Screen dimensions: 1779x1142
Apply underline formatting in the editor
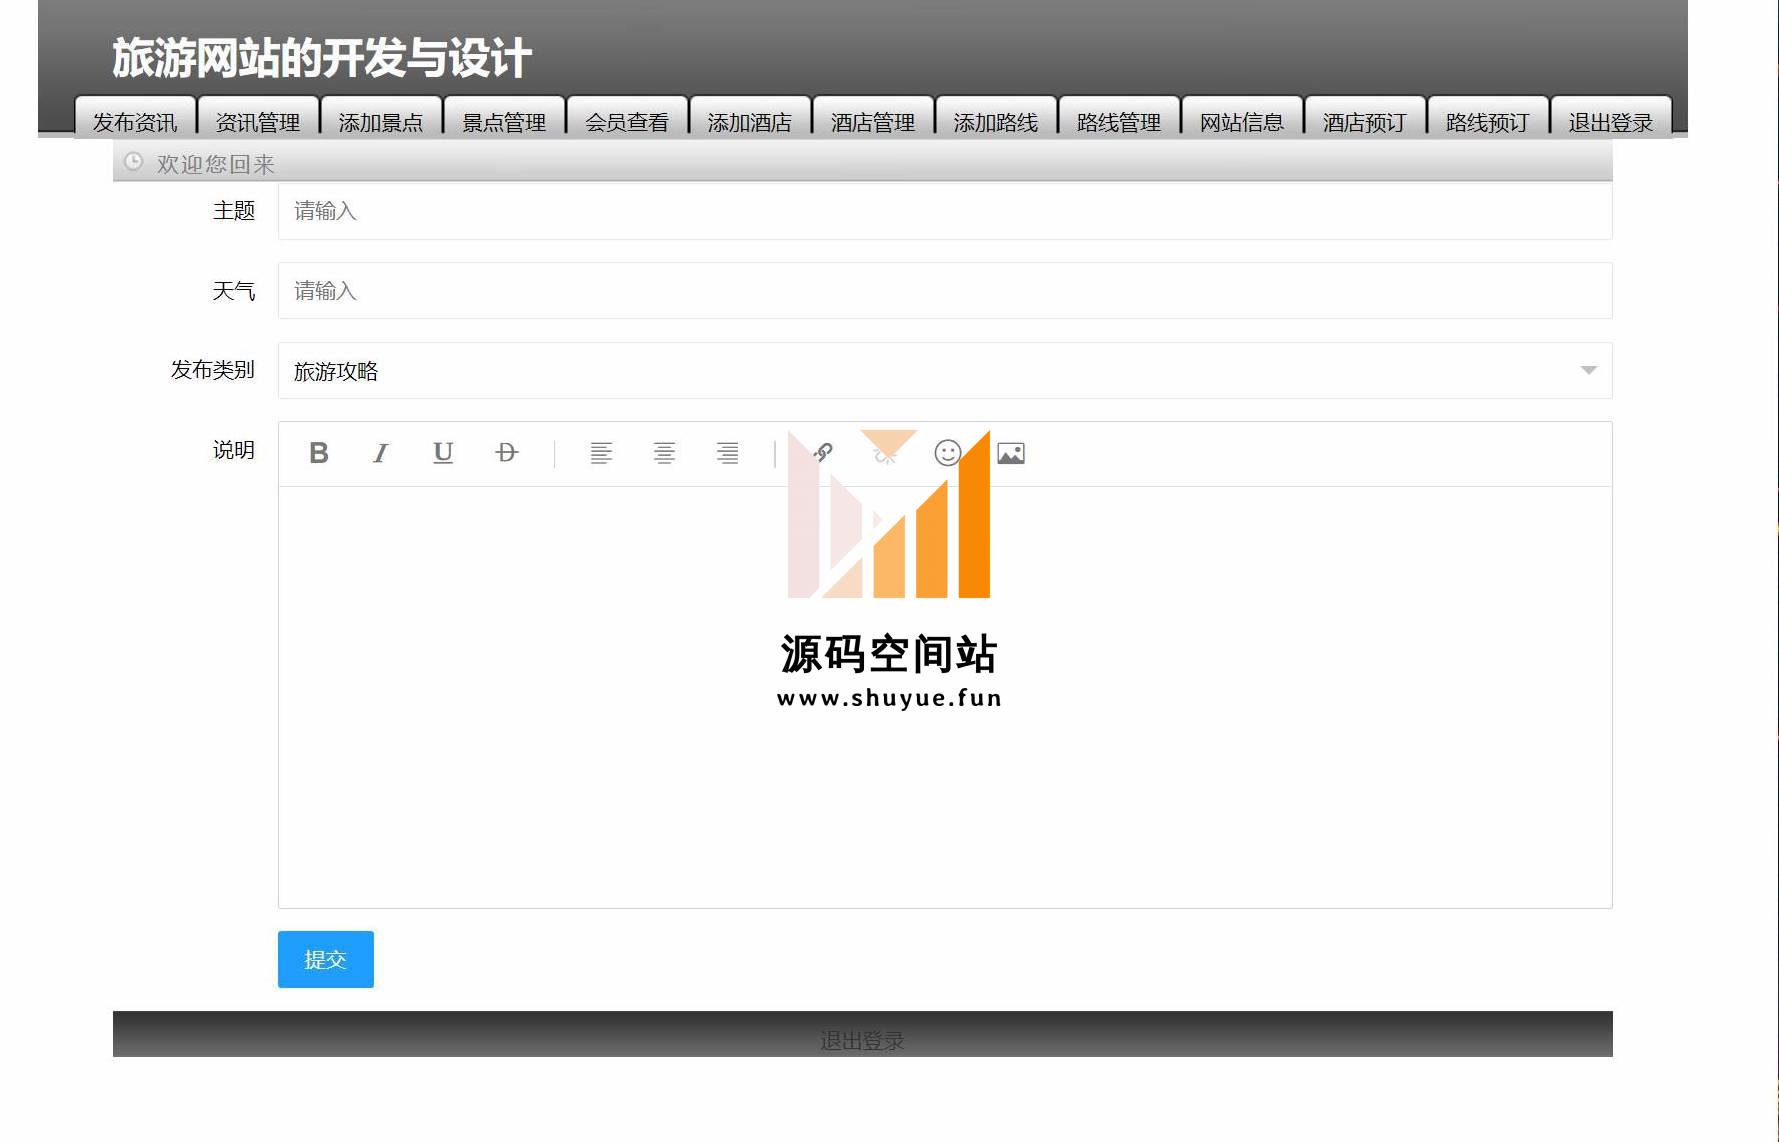coord(443,453)
